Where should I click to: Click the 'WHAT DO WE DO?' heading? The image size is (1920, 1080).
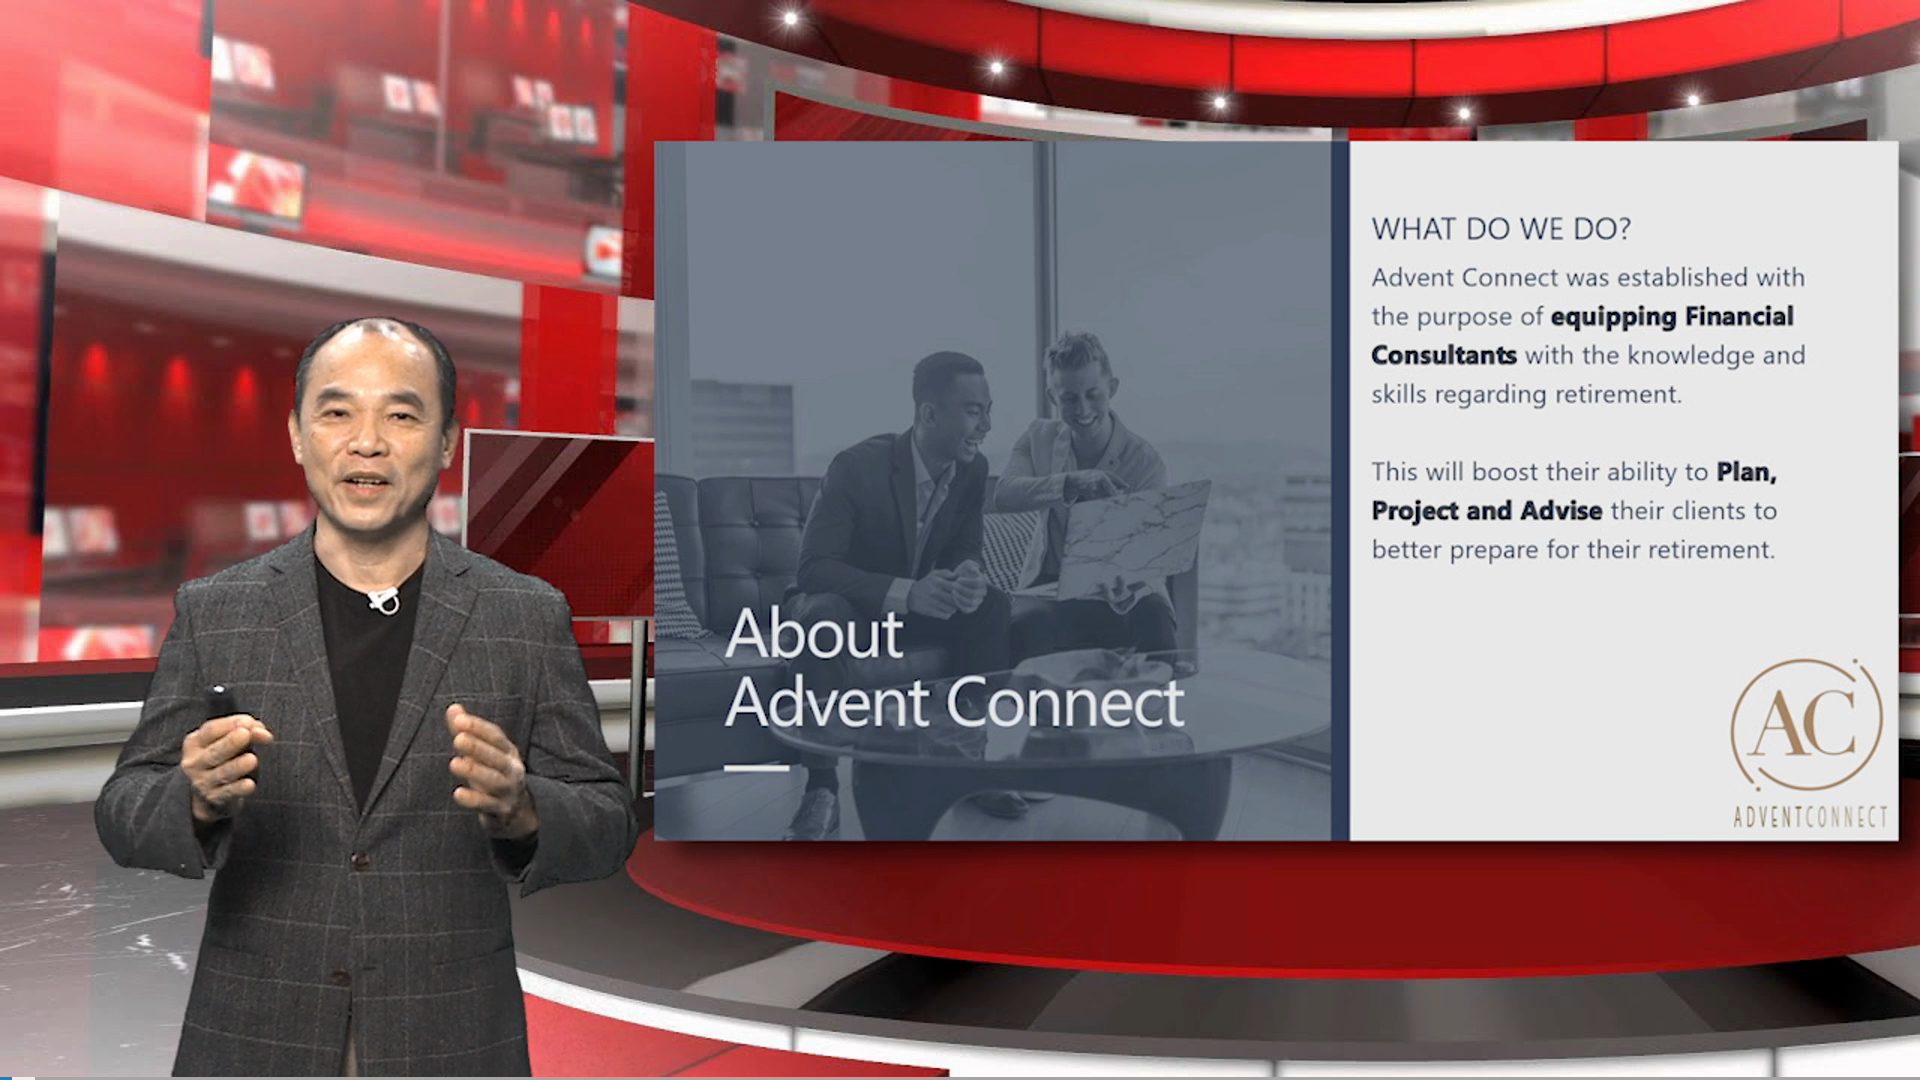[x=1500, y=229]
